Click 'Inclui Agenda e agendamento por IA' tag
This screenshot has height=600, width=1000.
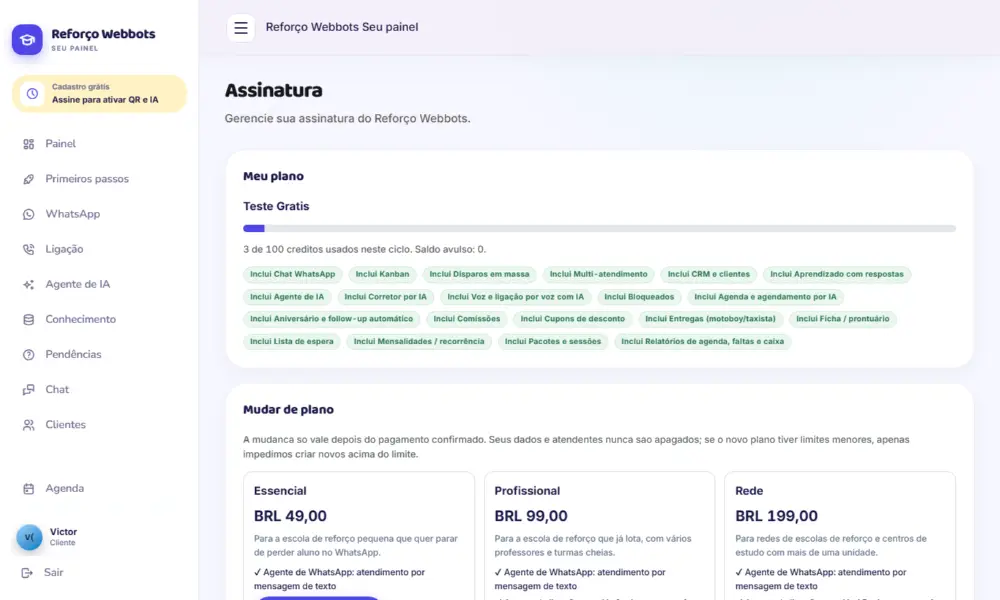tap(765, 297)
